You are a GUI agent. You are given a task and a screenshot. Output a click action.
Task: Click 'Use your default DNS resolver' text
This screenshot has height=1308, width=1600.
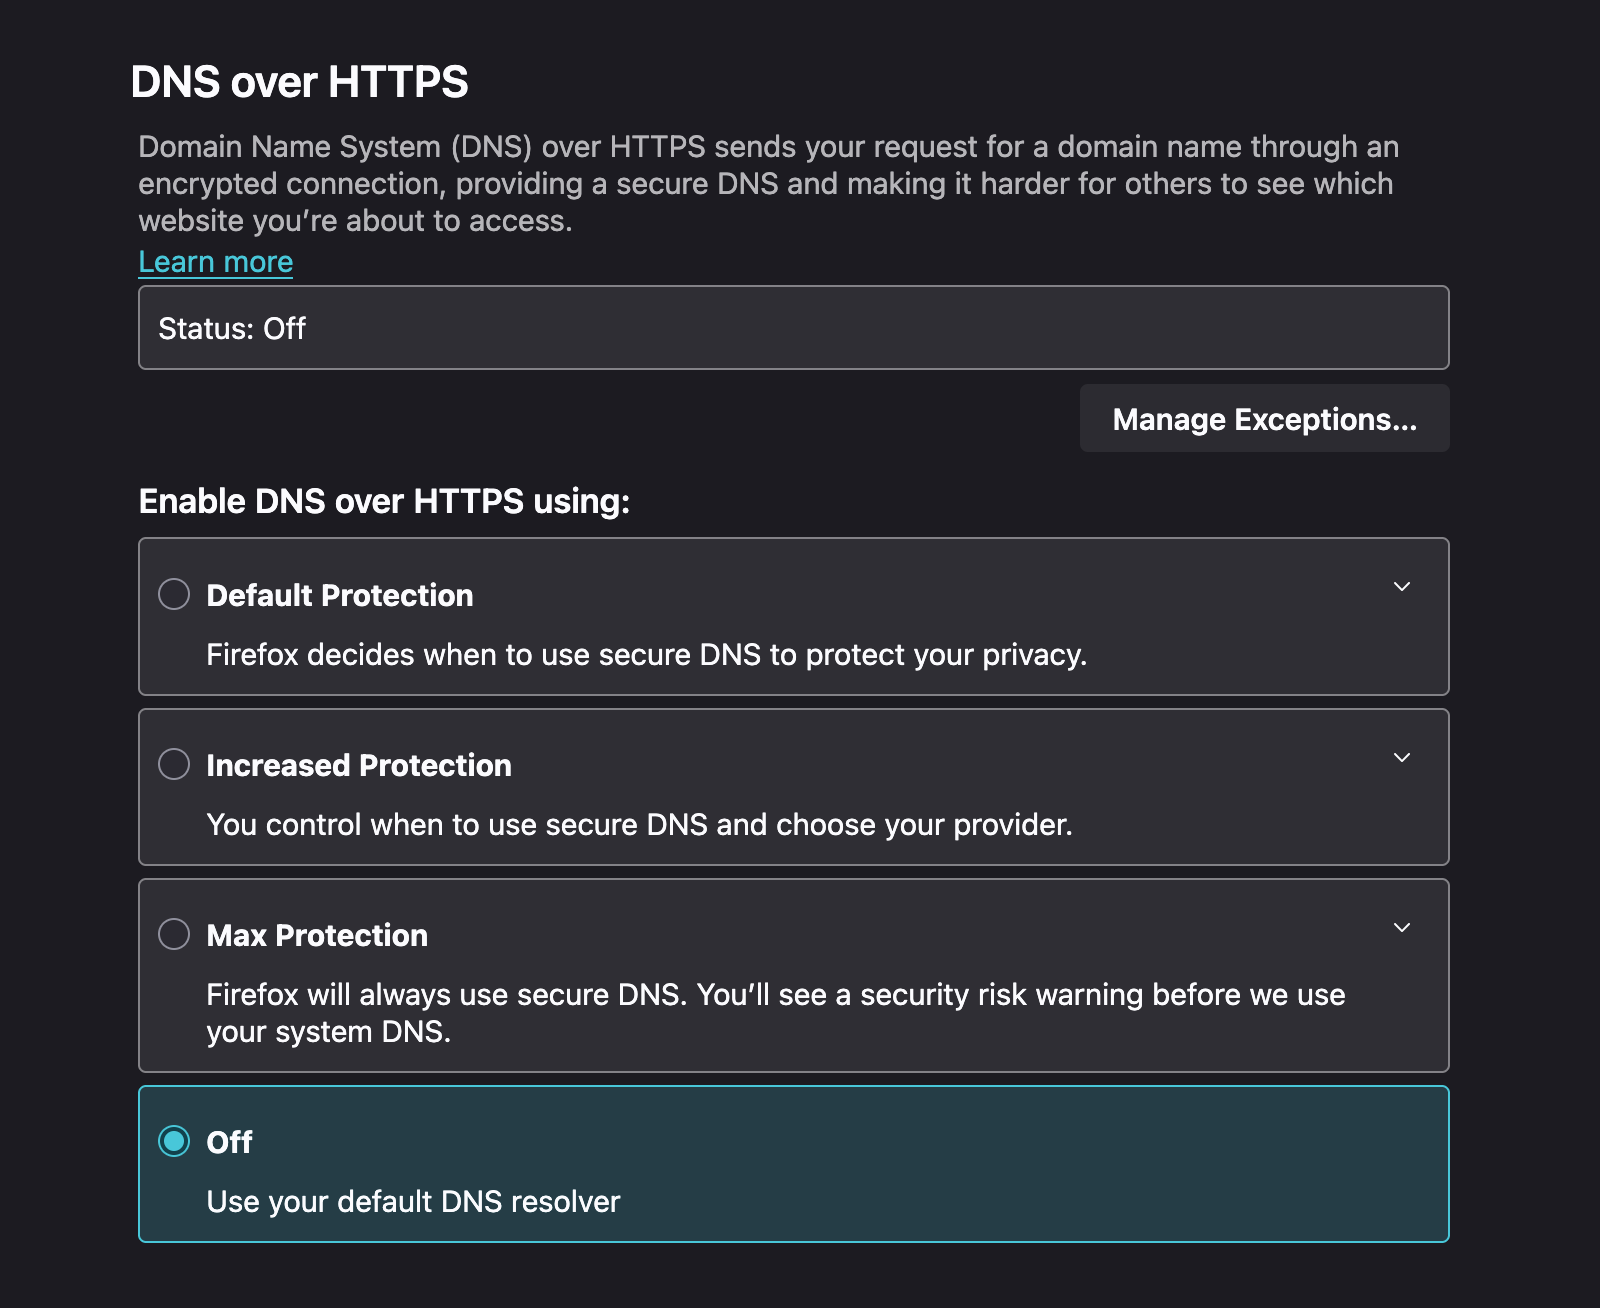(413, 1202)
